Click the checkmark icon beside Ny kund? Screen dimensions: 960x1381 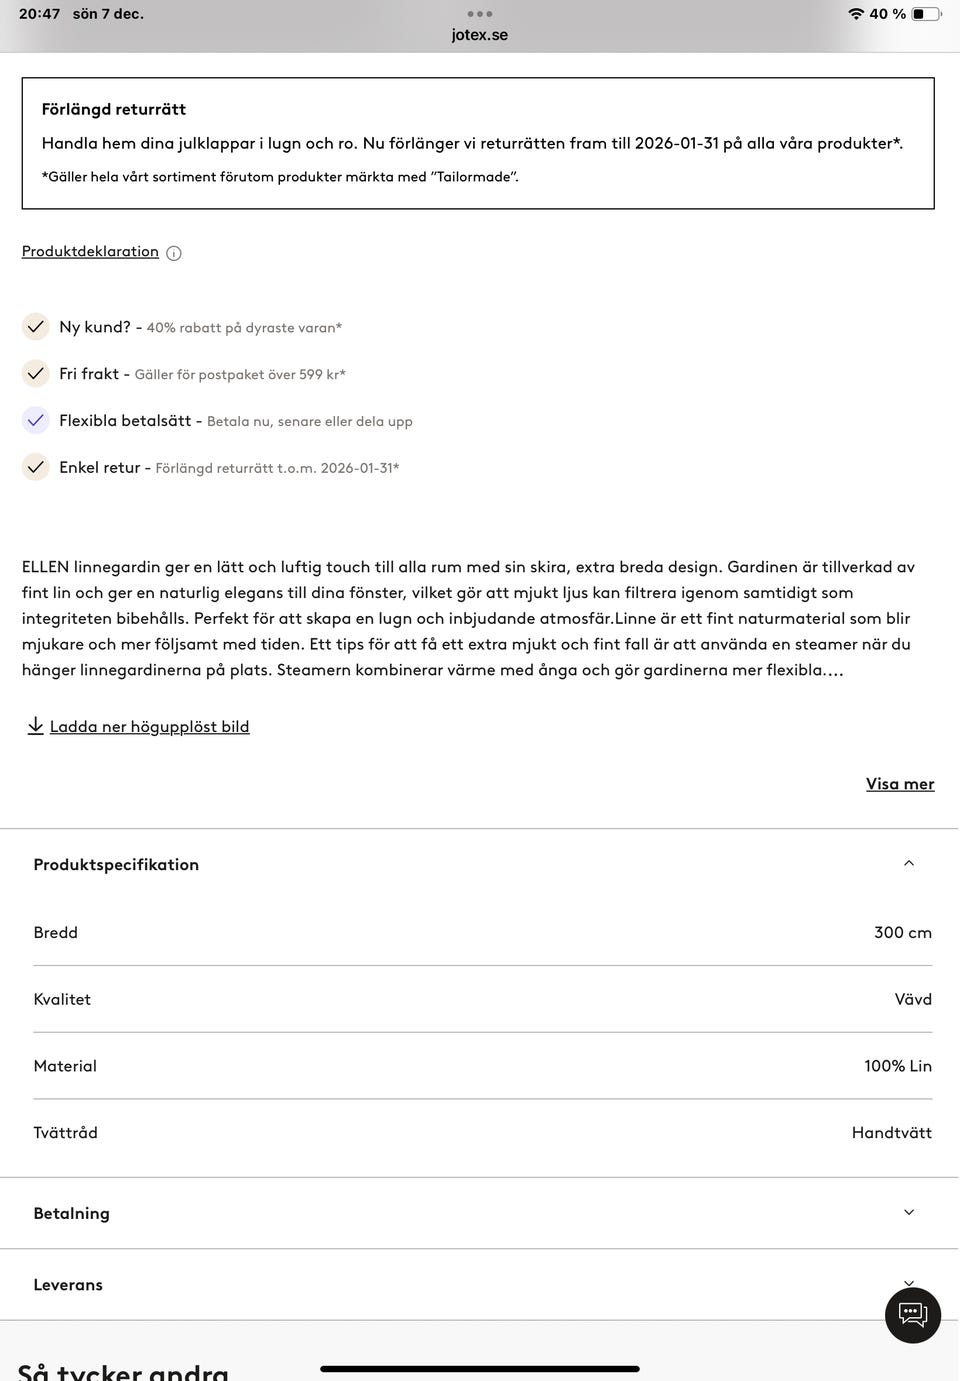pos(35,327)
